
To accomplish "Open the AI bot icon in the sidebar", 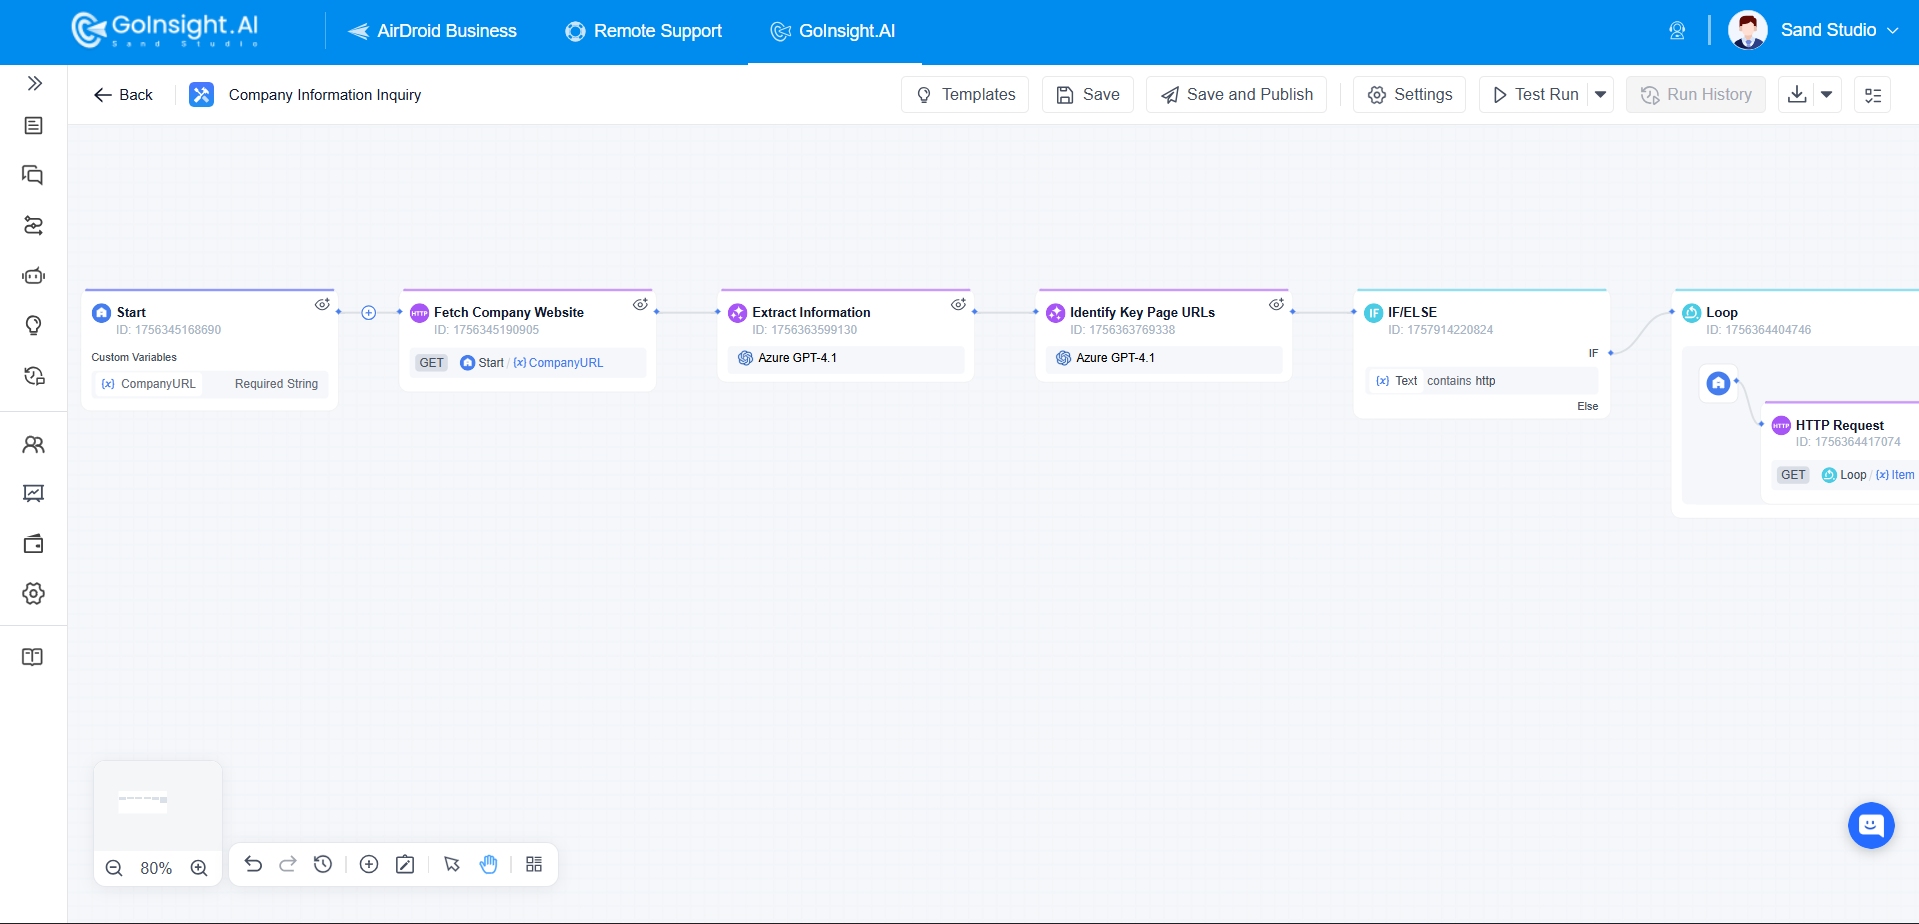I will click(x=34, y=276).
